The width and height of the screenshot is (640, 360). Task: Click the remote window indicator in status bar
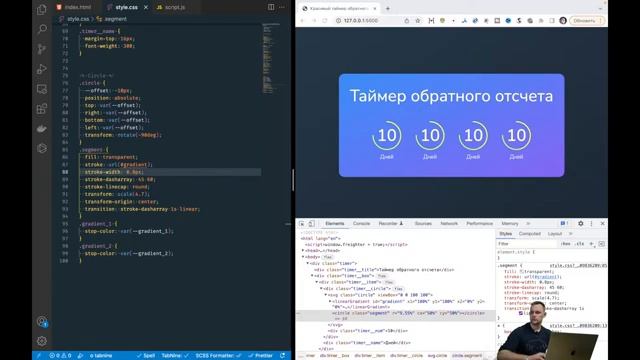tap(39, 356)
